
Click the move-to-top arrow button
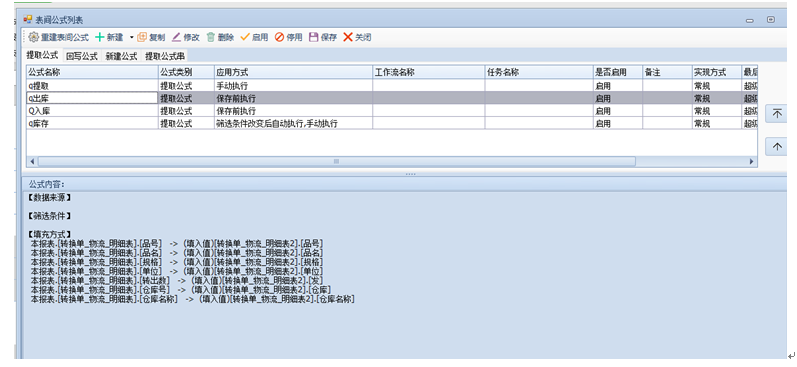pyautogui.click(x=777, y=113)
